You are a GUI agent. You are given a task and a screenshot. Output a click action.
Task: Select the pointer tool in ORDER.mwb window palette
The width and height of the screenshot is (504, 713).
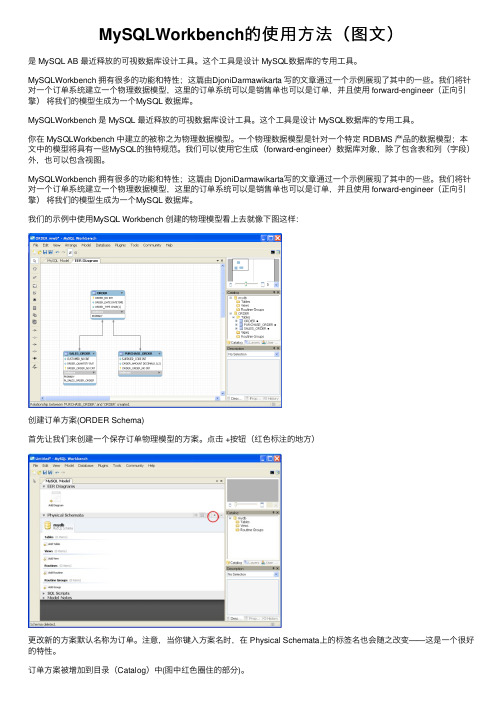pyautogui.click(x=35, y=261)
